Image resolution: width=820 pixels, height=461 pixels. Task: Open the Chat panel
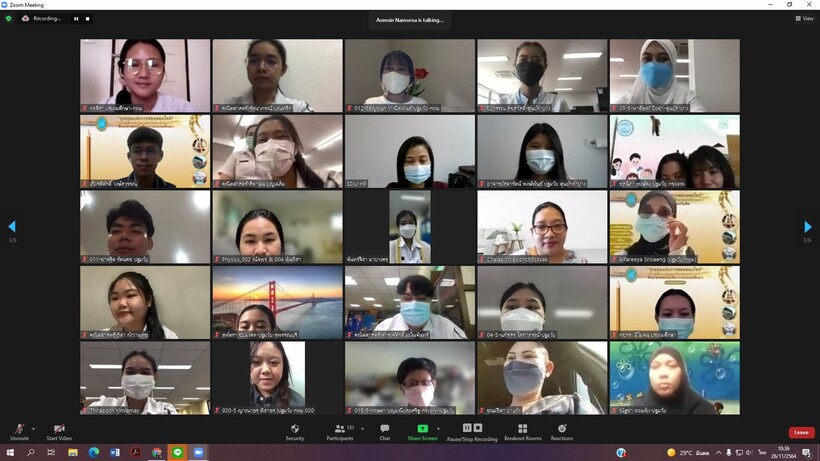384,429
